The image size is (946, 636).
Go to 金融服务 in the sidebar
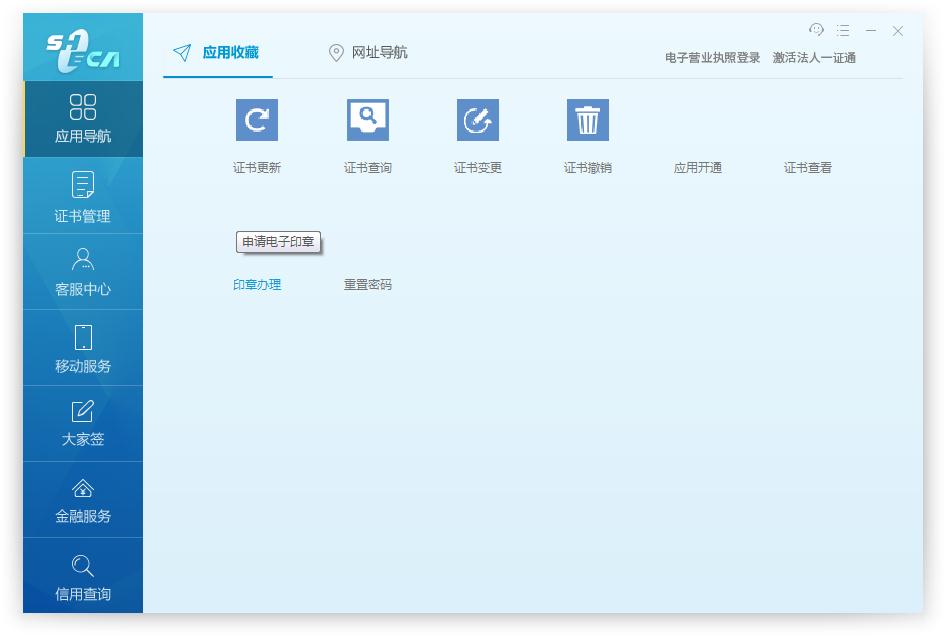(x=82, y=499)
